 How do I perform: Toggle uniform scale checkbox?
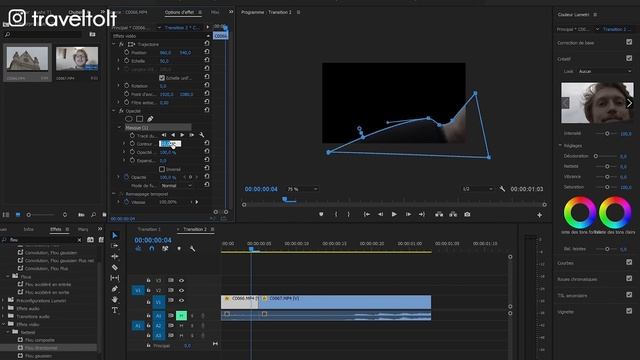click(162, 78)
